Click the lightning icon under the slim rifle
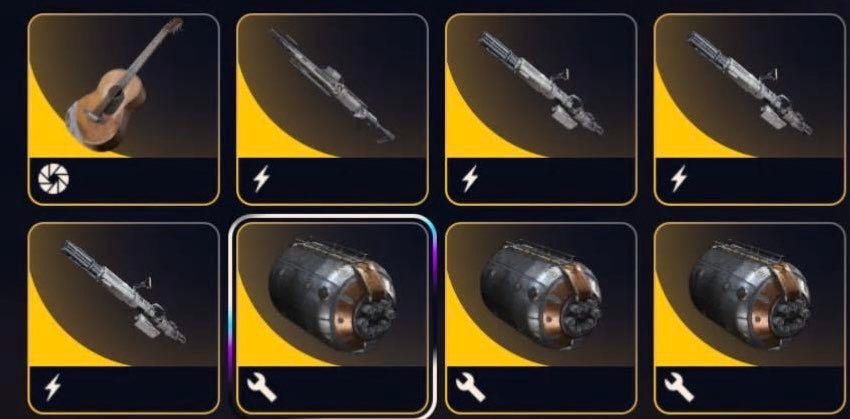850x419 pixels. [x=261, y=178]
